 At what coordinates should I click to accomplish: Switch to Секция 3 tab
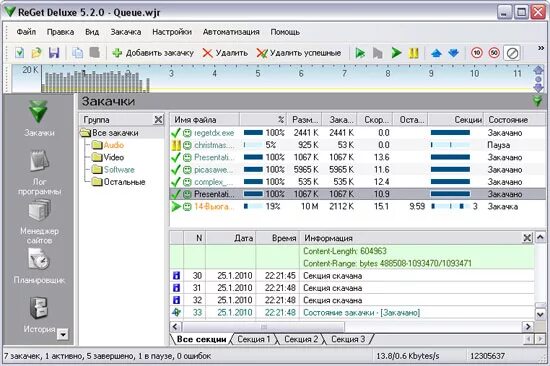pos(348,339)
